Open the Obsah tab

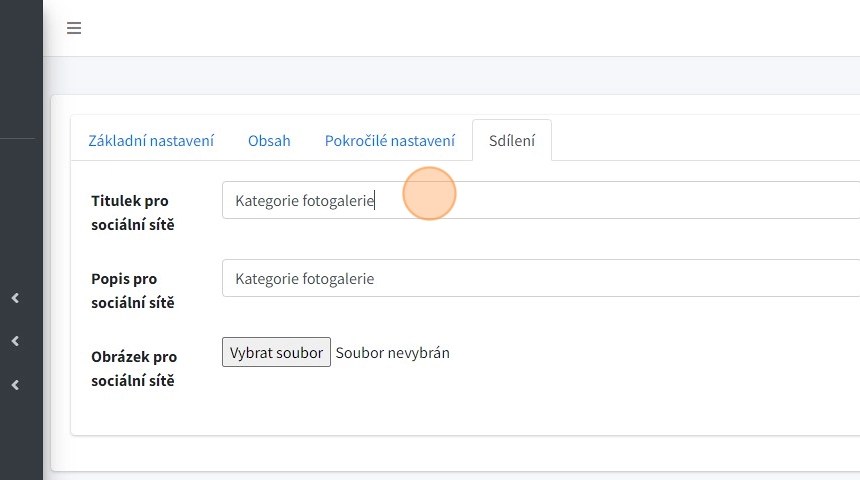pyautogui.click(x=269, y=140)
